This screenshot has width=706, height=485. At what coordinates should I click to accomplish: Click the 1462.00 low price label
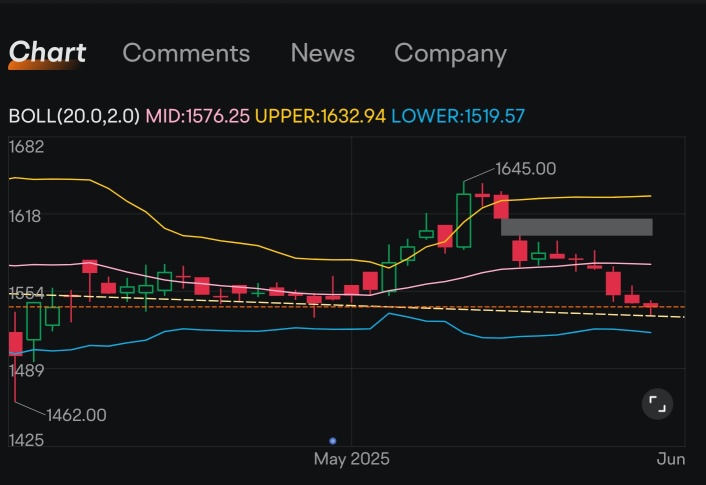click(76, 415)
